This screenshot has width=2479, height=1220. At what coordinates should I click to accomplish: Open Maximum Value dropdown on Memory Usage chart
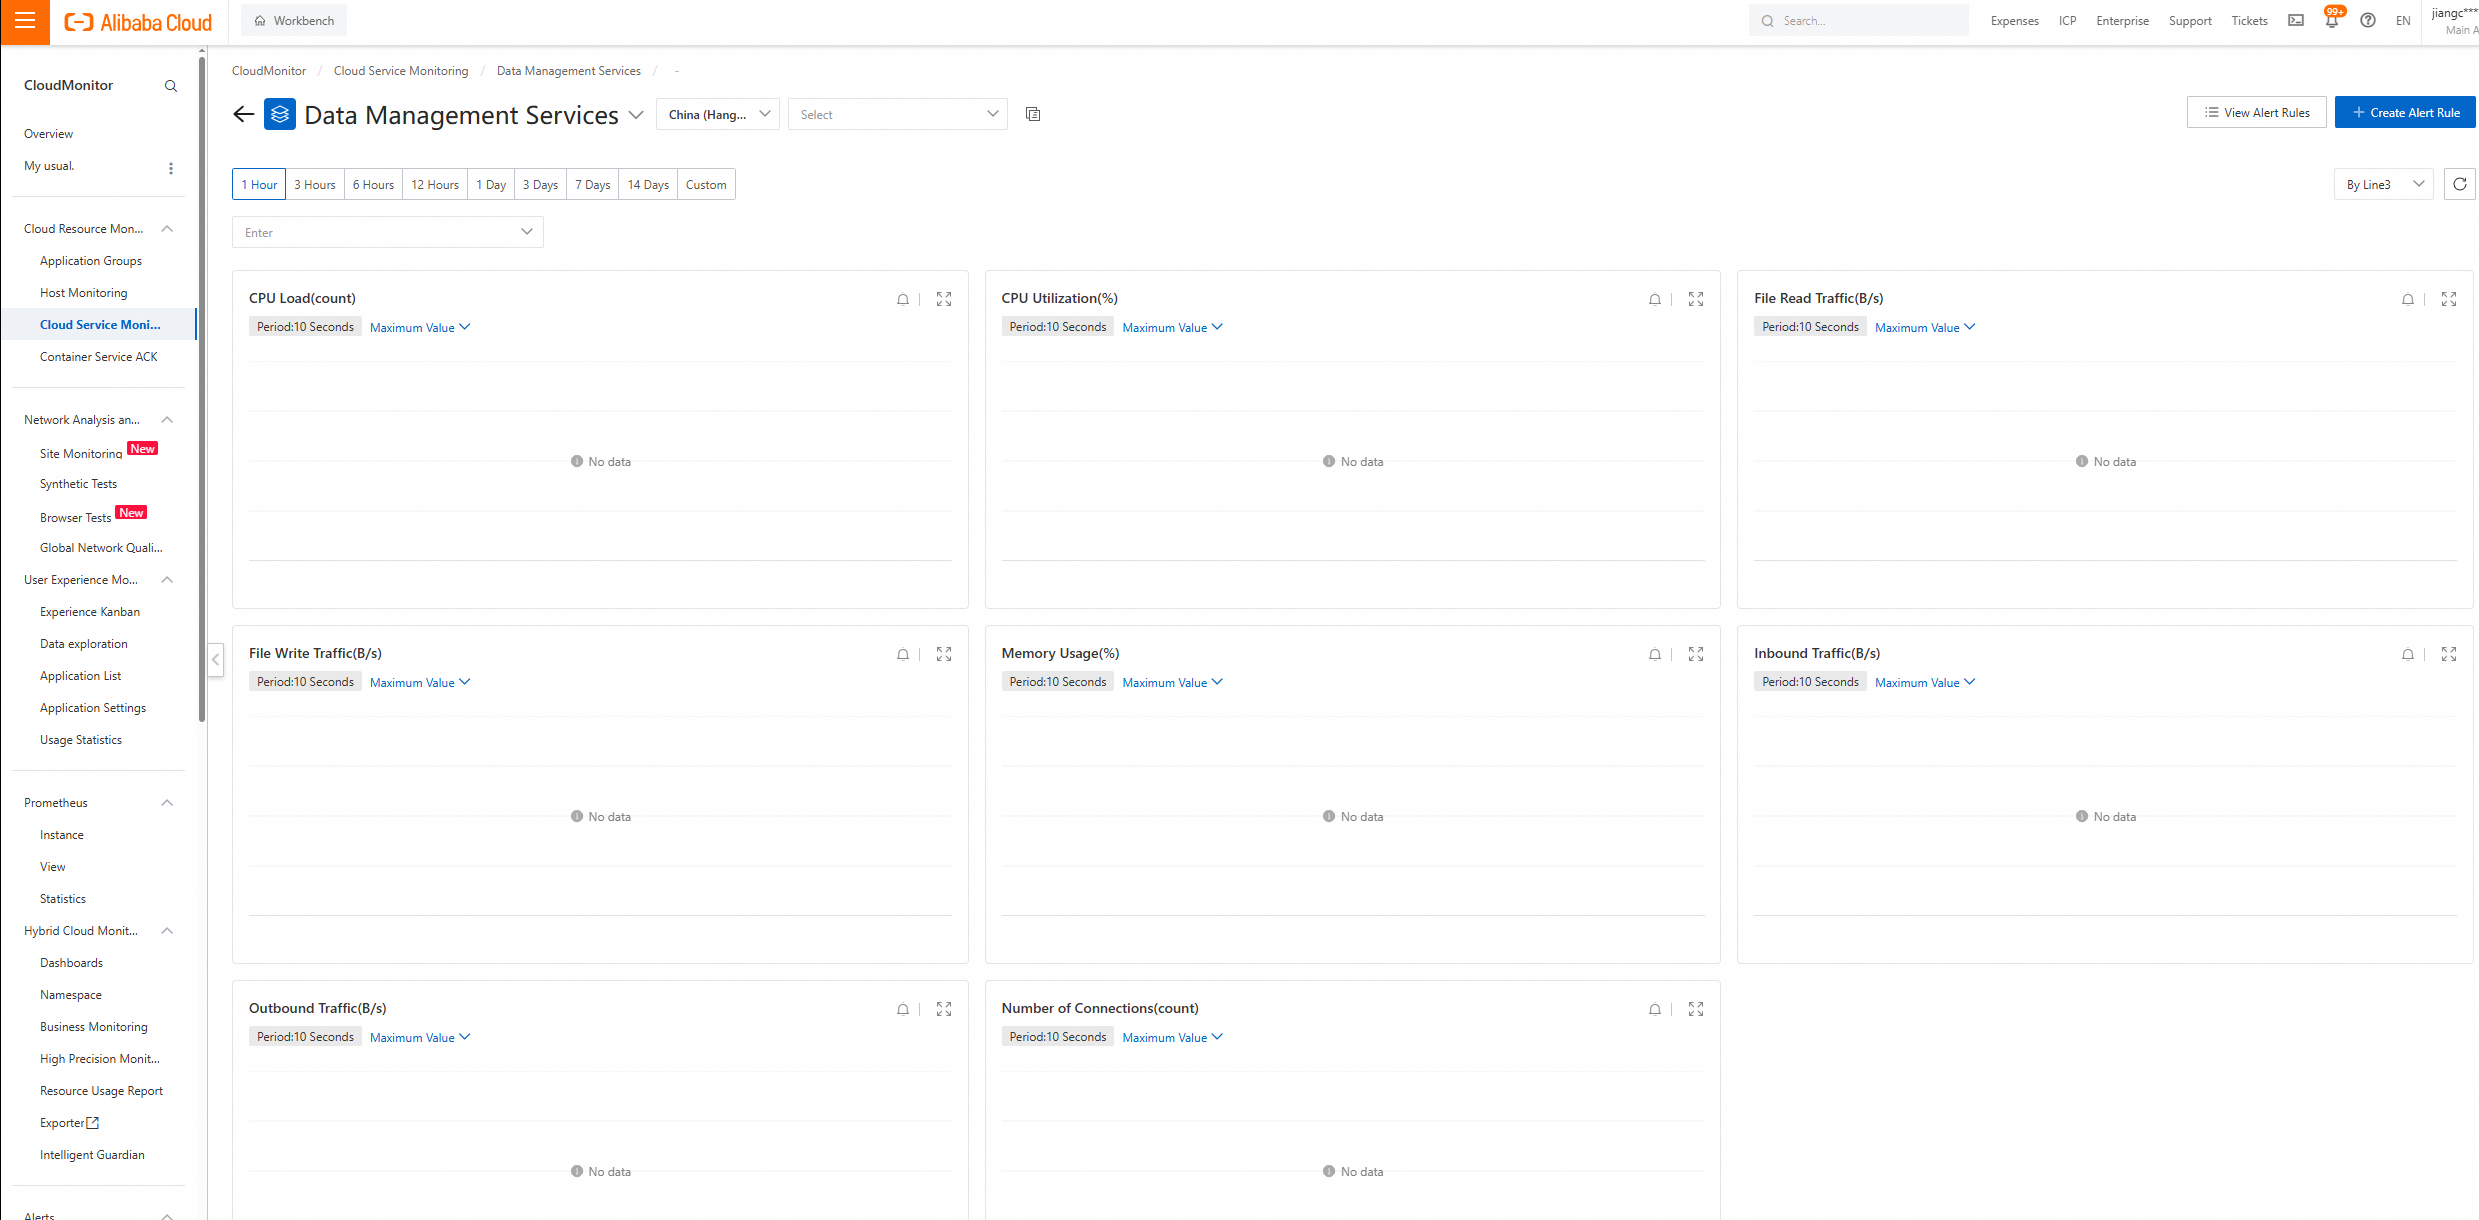pyautogui.click(x=1172, y=682)
